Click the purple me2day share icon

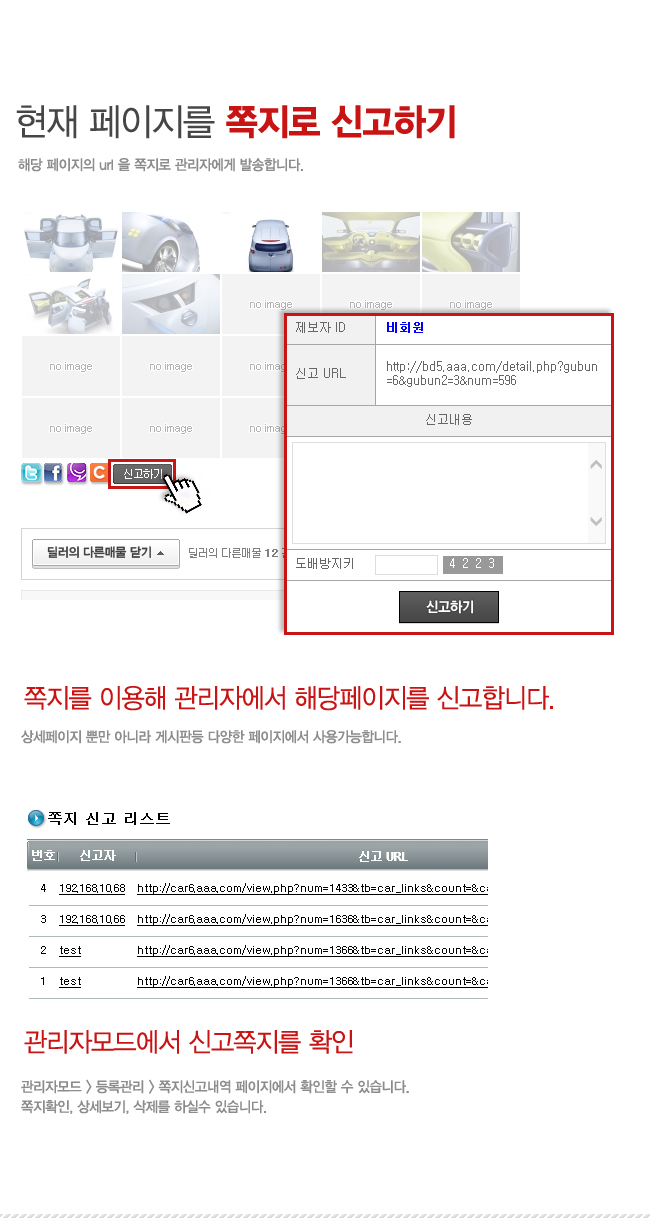(x=77, y=473)
